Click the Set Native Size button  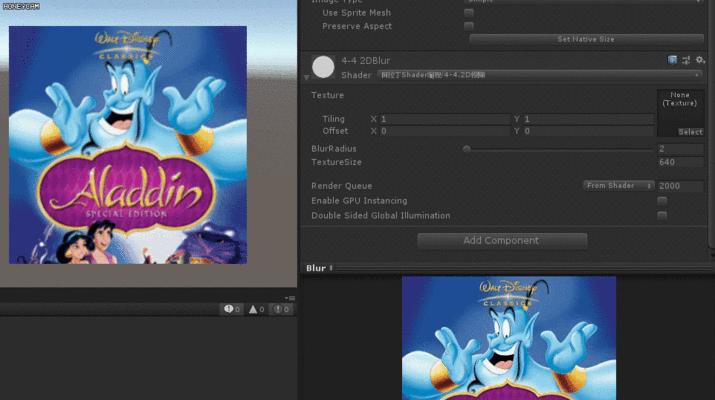586,39
